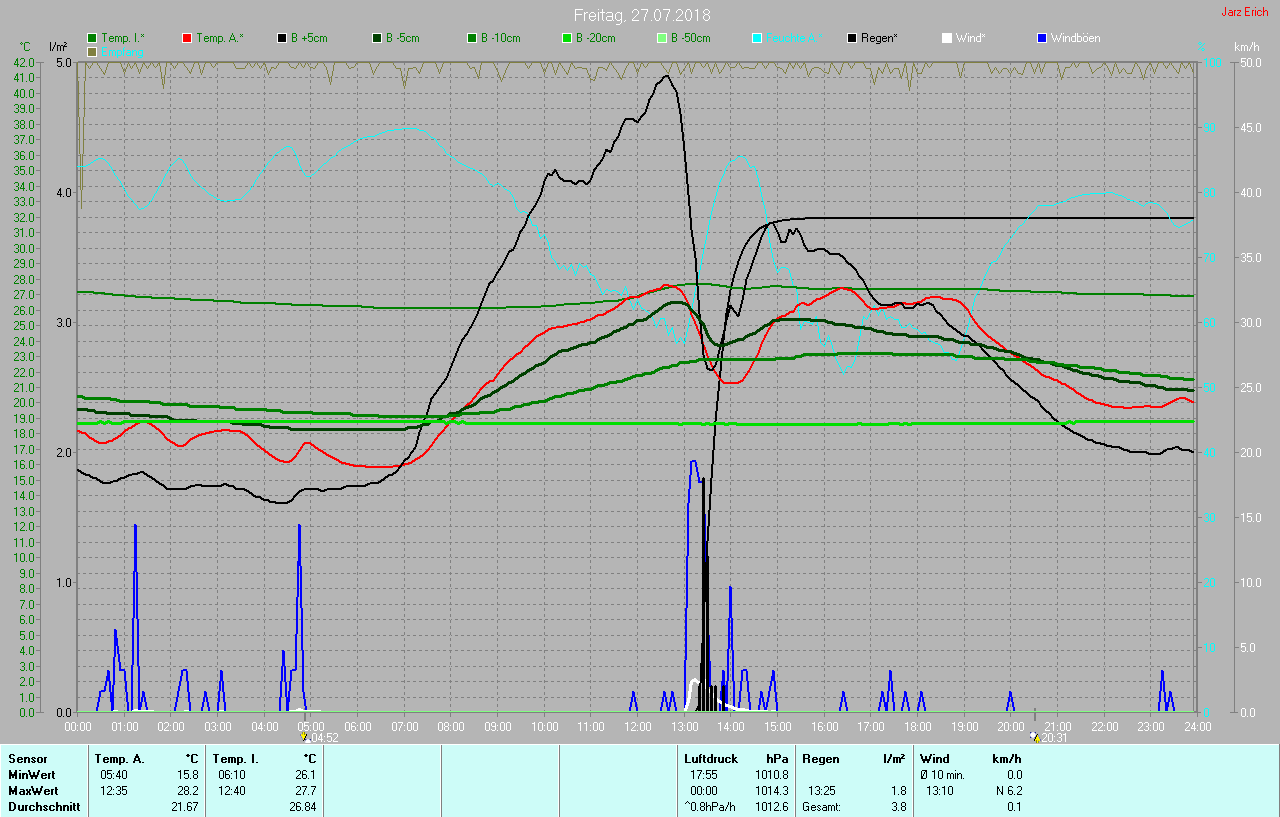Viewport: 1280px width, 817px height.
Task: Click the red Temp. A. legend marker
Action: 187,38
